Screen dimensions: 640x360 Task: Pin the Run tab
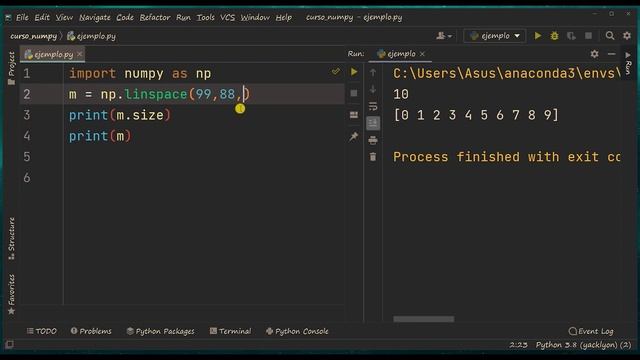pyautogui.click(x=354, y=136)
